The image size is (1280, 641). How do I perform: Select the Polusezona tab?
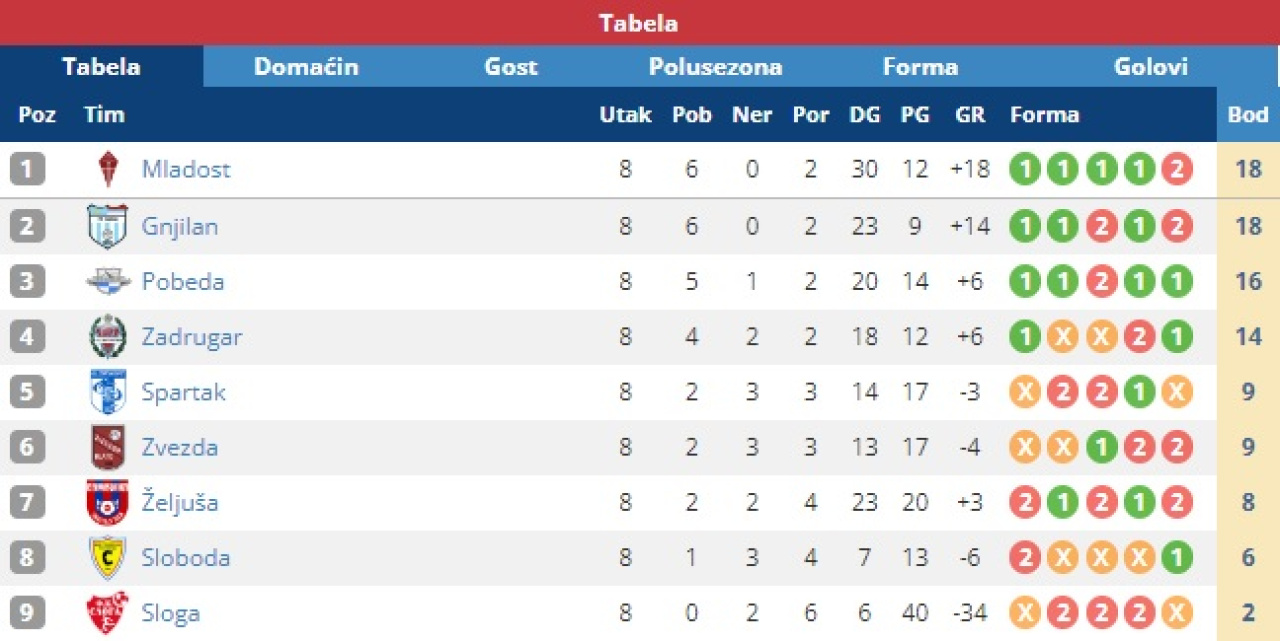click(x=716, y=67)
